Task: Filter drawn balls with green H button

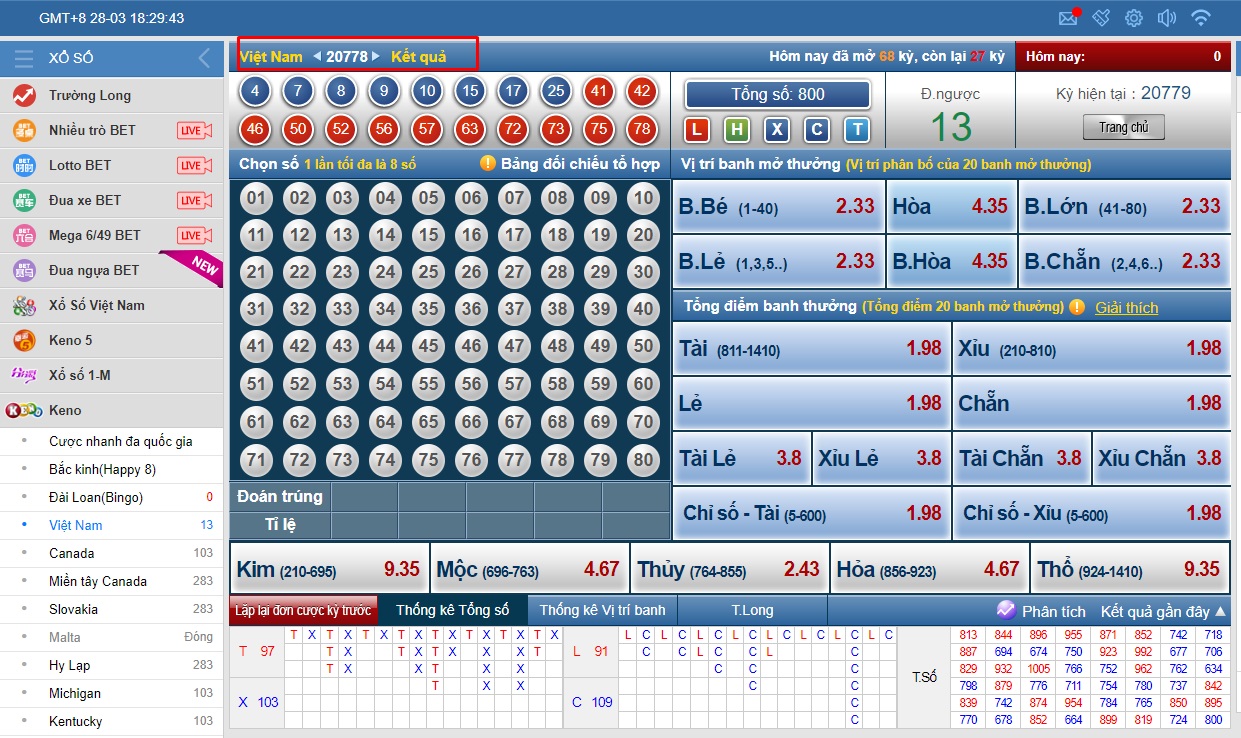Action: pyautogui.click(x=737, y=129)
